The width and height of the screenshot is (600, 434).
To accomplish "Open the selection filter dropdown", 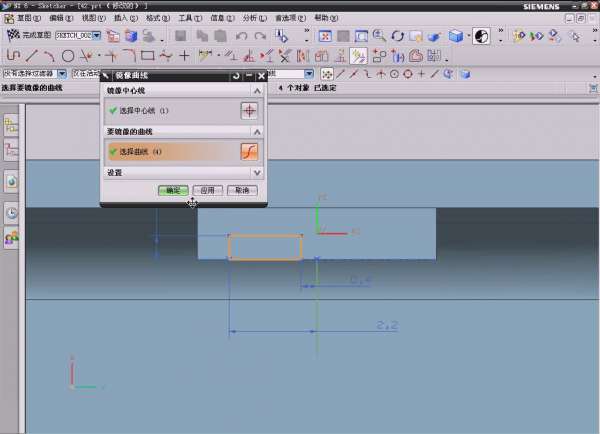I will click(x=62, y=74).
